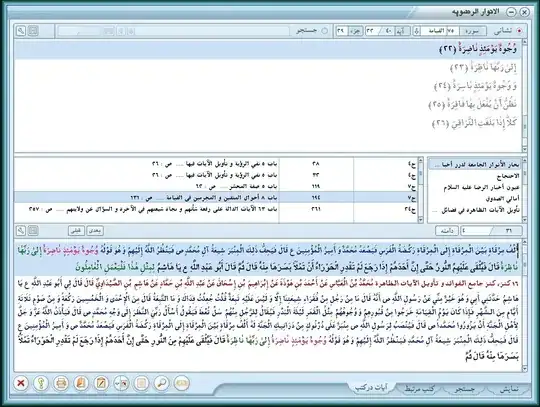
Task: Click the blank page icon in bottom toolbar
Action: [142, 383]
